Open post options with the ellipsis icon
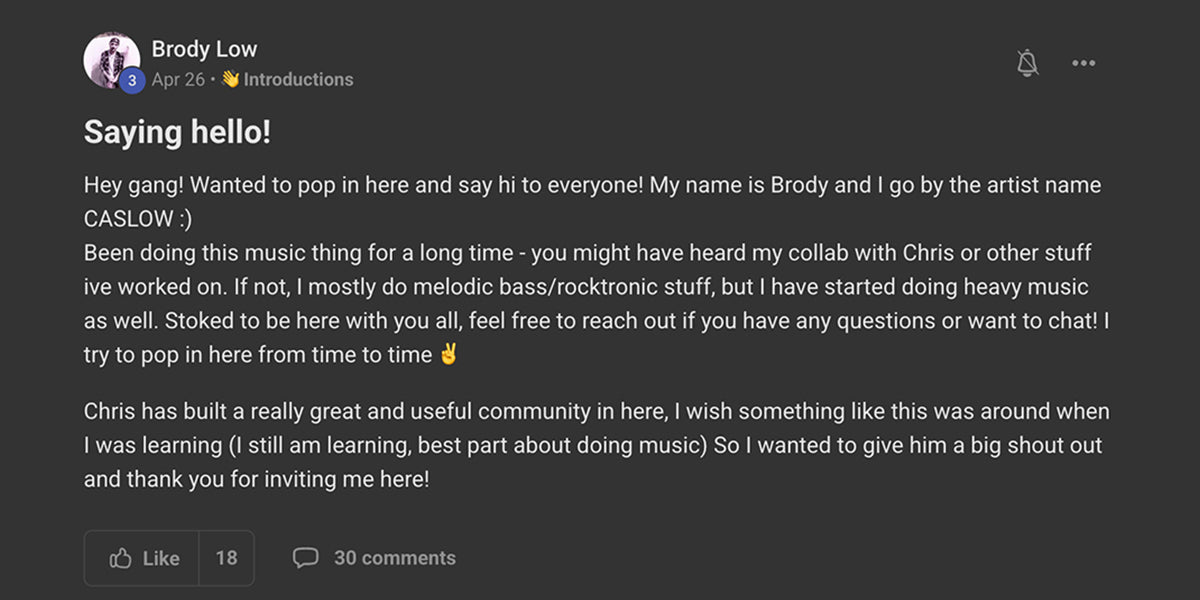This screenshot has width=1200, height=600. coord(1084,62)
